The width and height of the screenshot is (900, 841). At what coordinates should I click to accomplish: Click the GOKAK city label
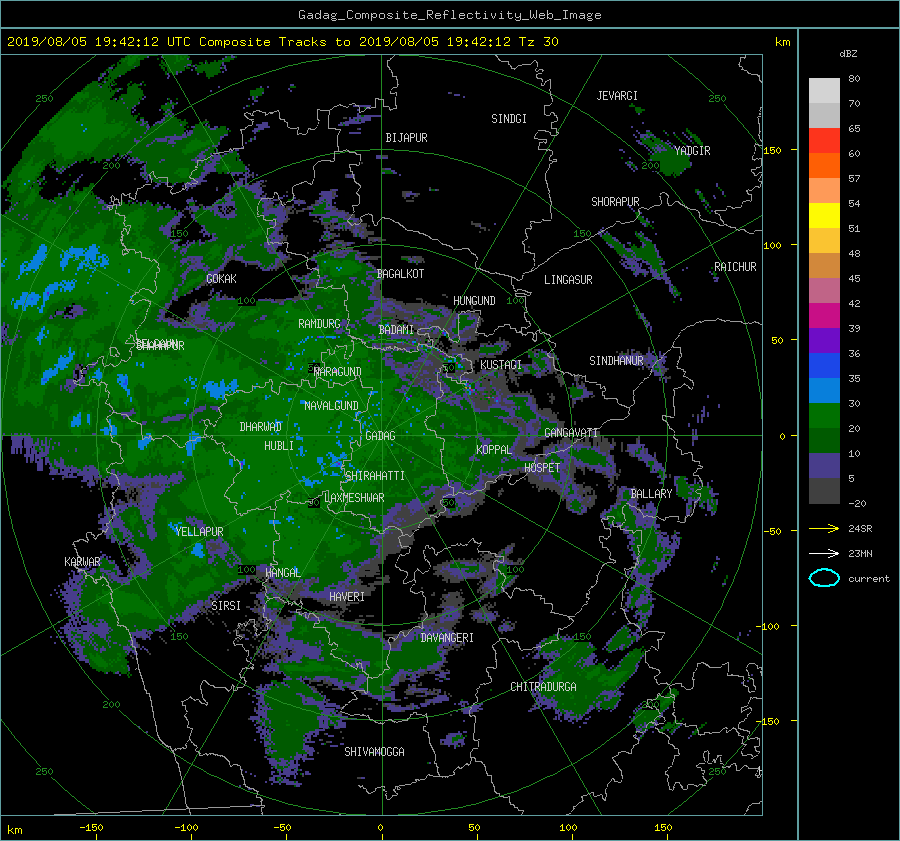tap(221, 279)
